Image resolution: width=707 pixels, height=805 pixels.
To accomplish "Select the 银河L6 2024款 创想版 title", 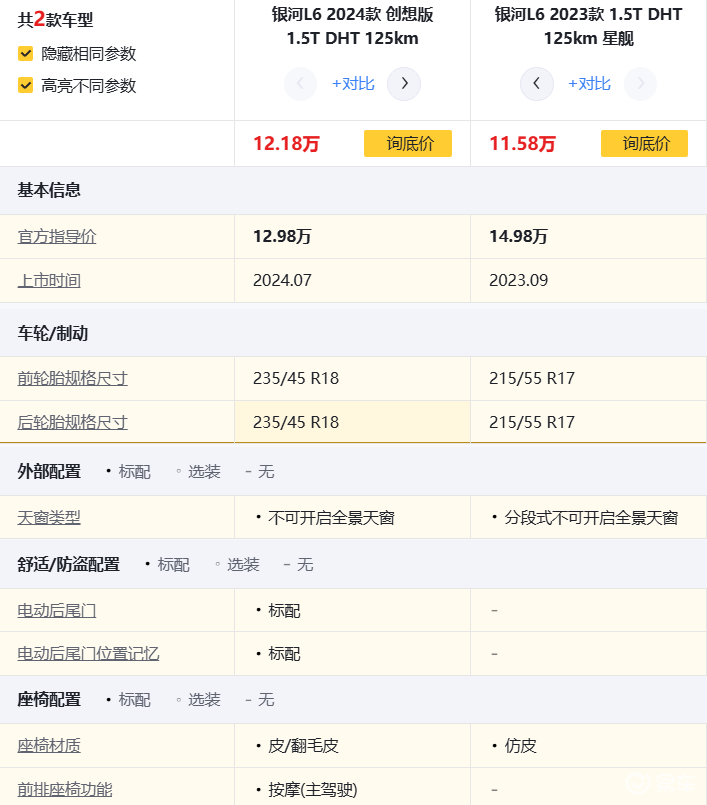I will (x=353, y=26).
